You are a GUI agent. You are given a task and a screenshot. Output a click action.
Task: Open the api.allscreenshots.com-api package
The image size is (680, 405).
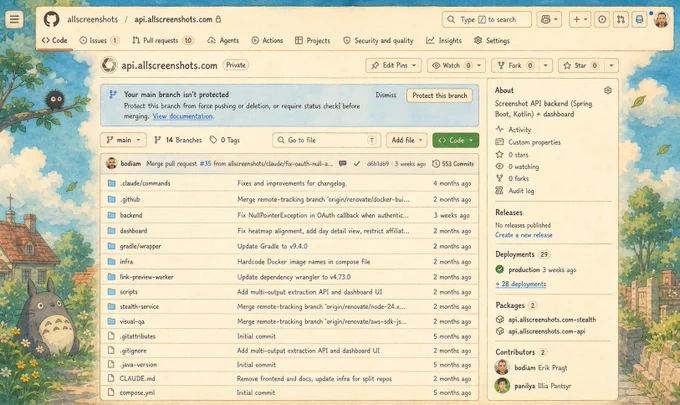coord(546,331)
